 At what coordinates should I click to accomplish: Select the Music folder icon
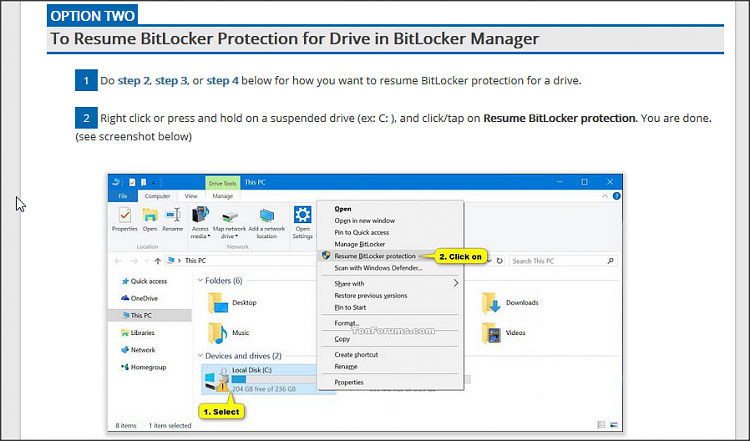(x=218, y=333)
